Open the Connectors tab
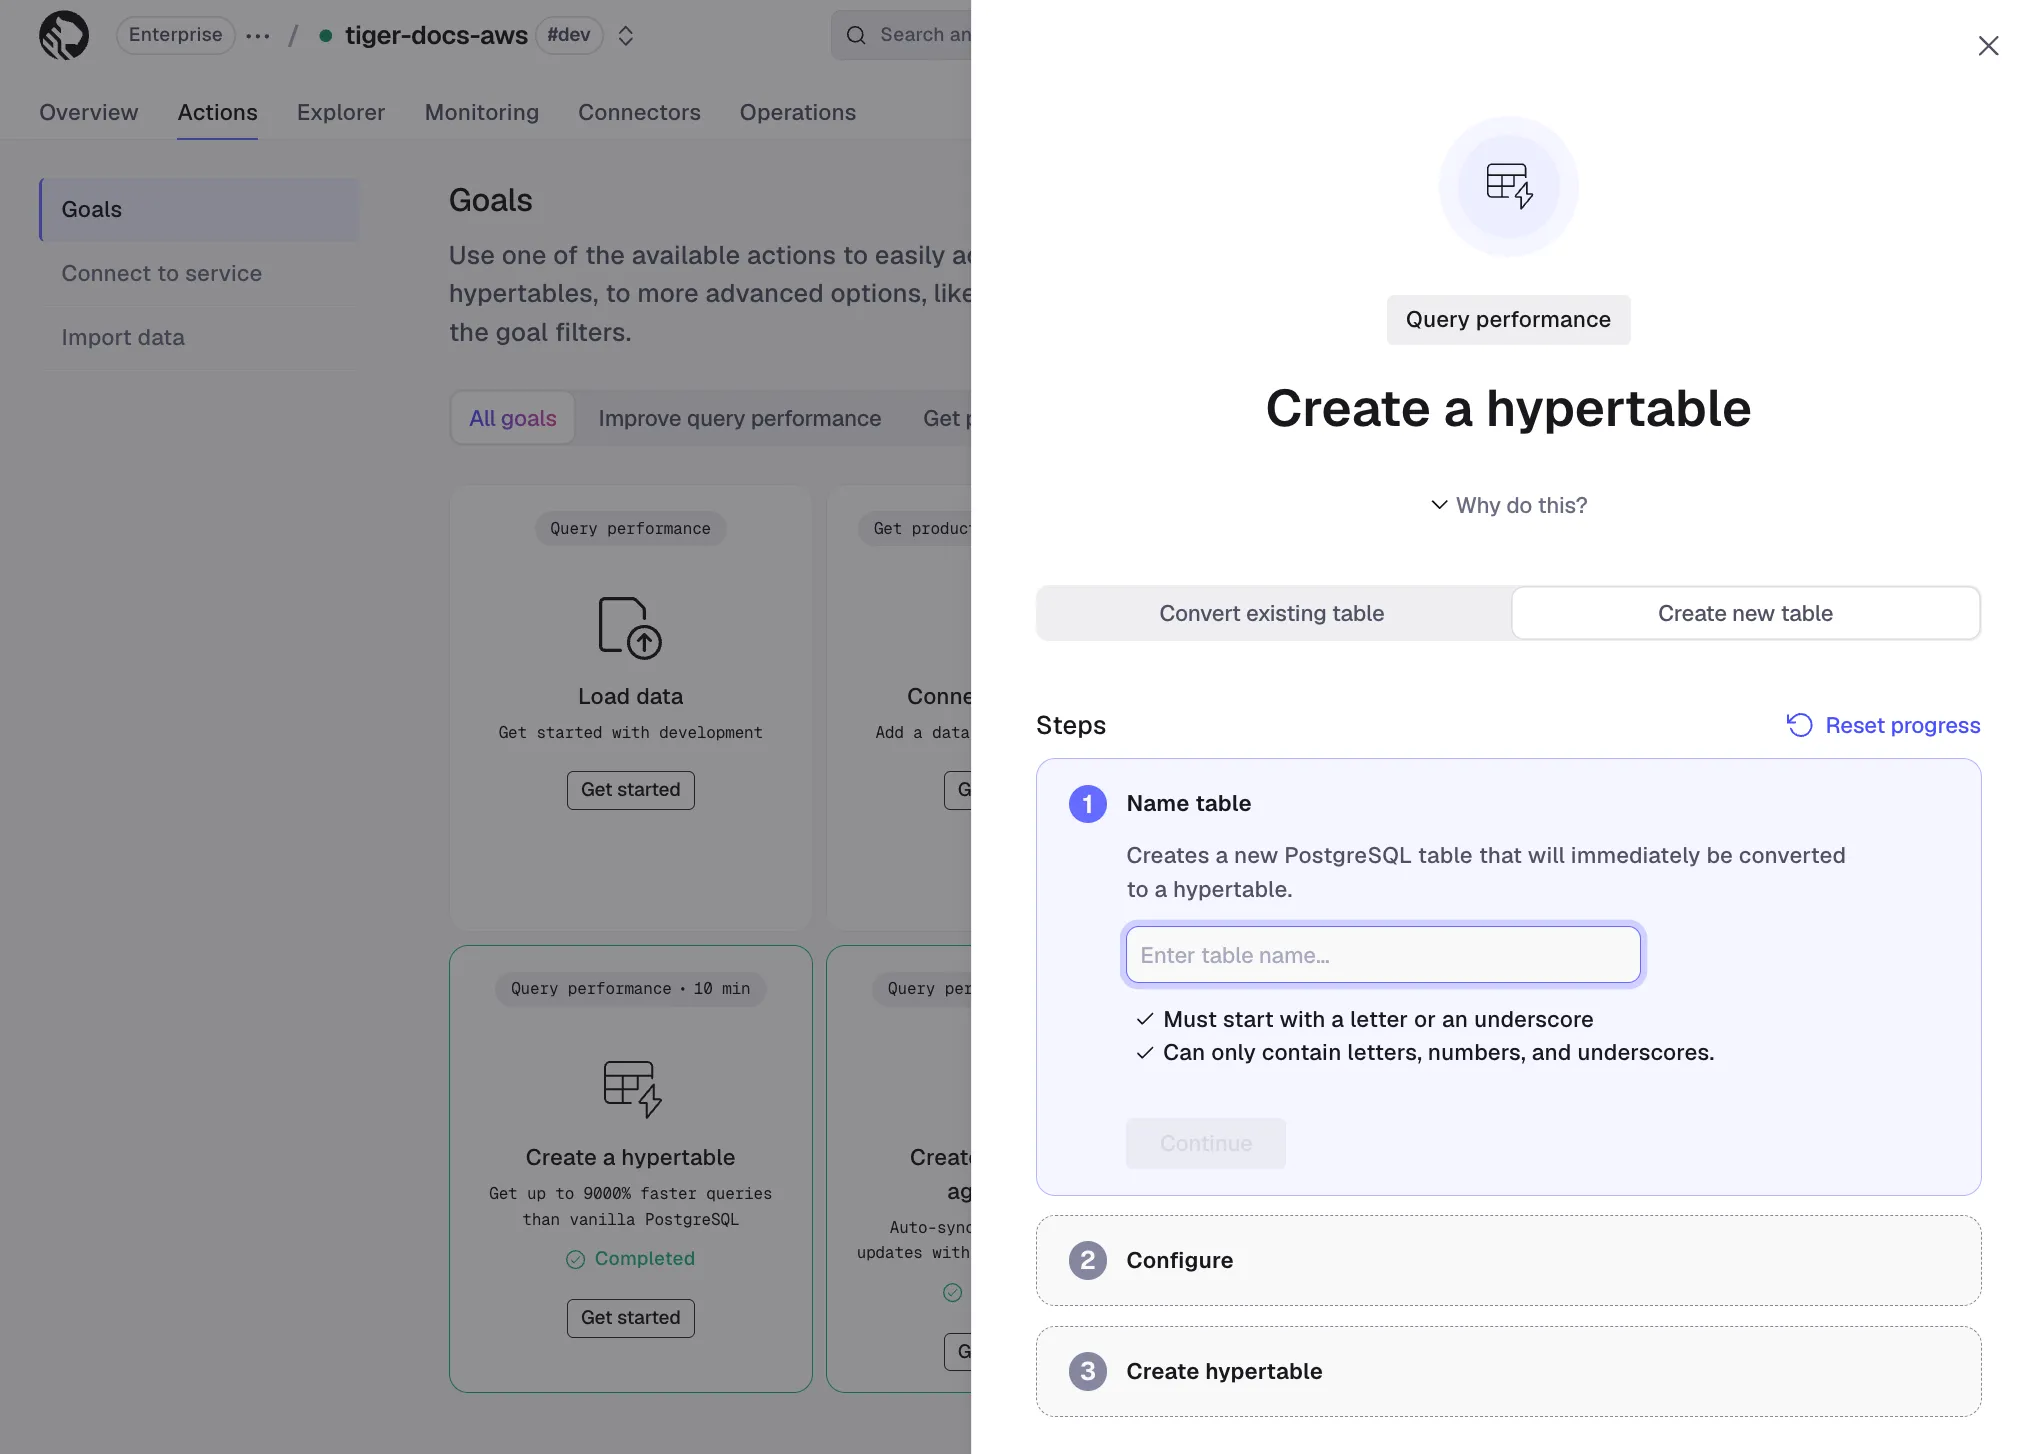The image size is (2028, 1454). coord(639,112)
